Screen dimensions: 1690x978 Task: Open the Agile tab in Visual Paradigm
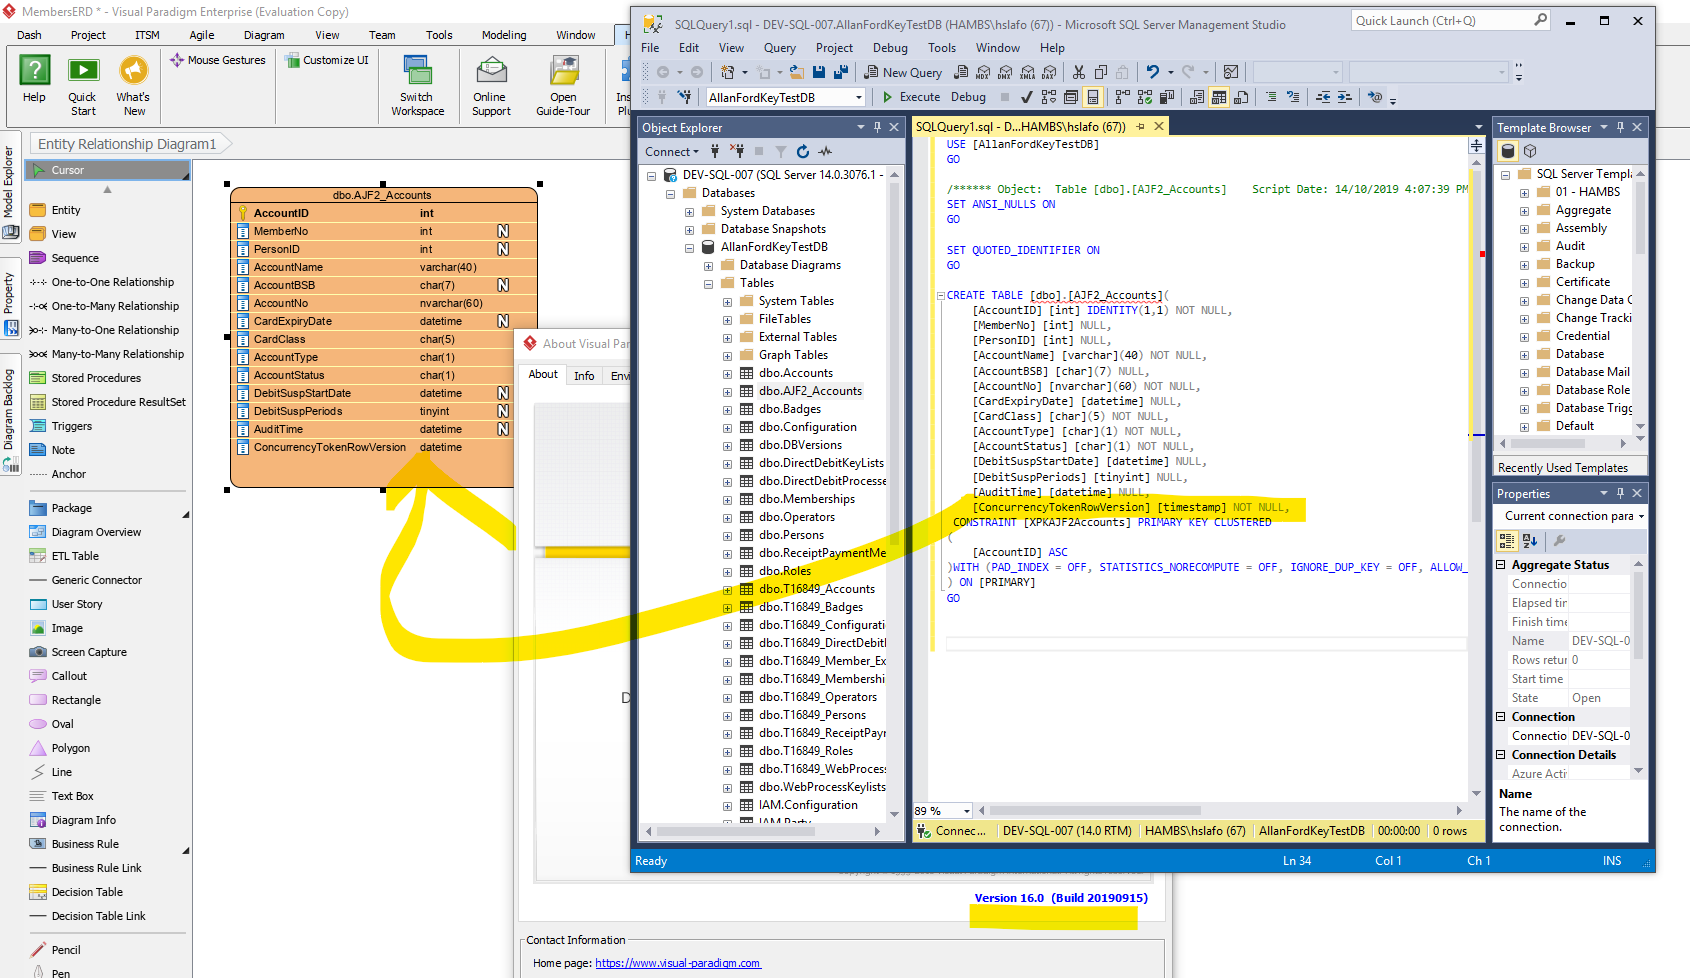pyautogui.click(x=202, y=35)
